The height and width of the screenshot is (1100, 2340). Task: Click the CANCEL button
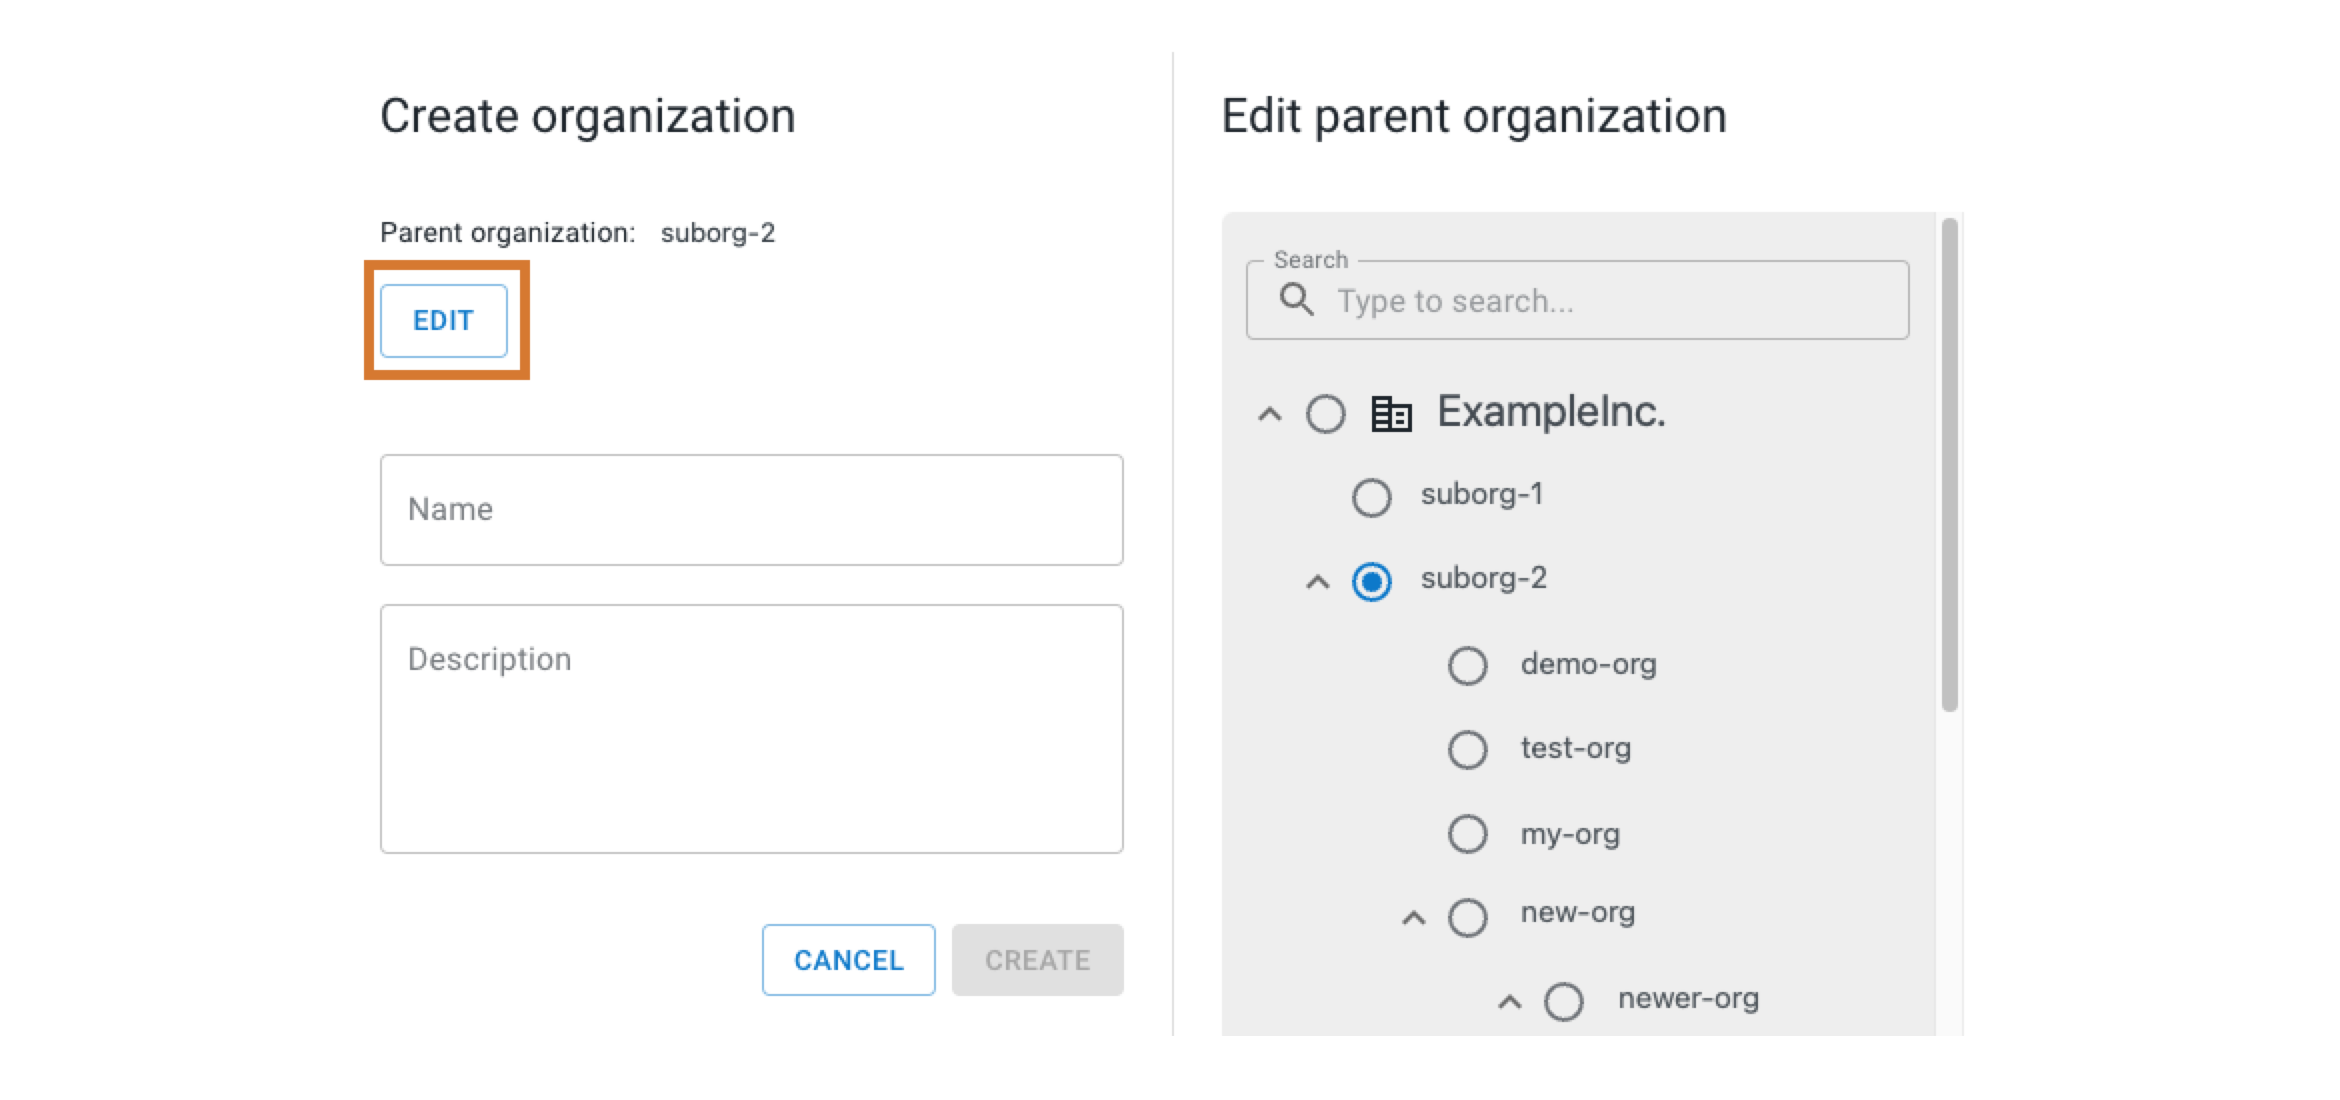(x=847, y=959)
